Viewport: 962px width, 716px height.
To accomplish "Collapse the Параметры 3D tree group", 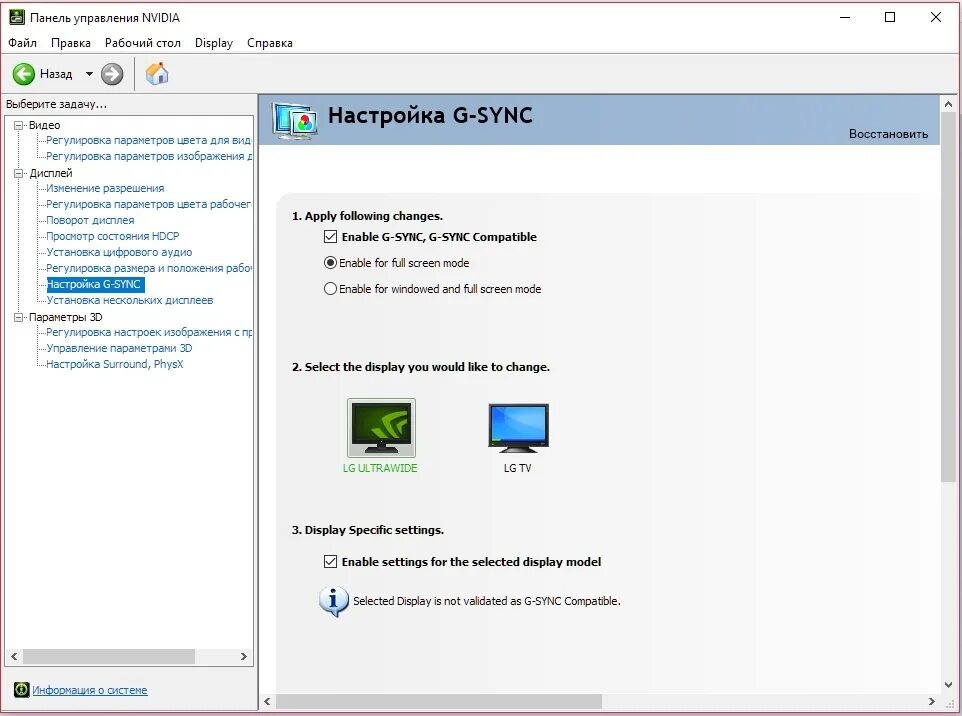I will pos(18,317).
